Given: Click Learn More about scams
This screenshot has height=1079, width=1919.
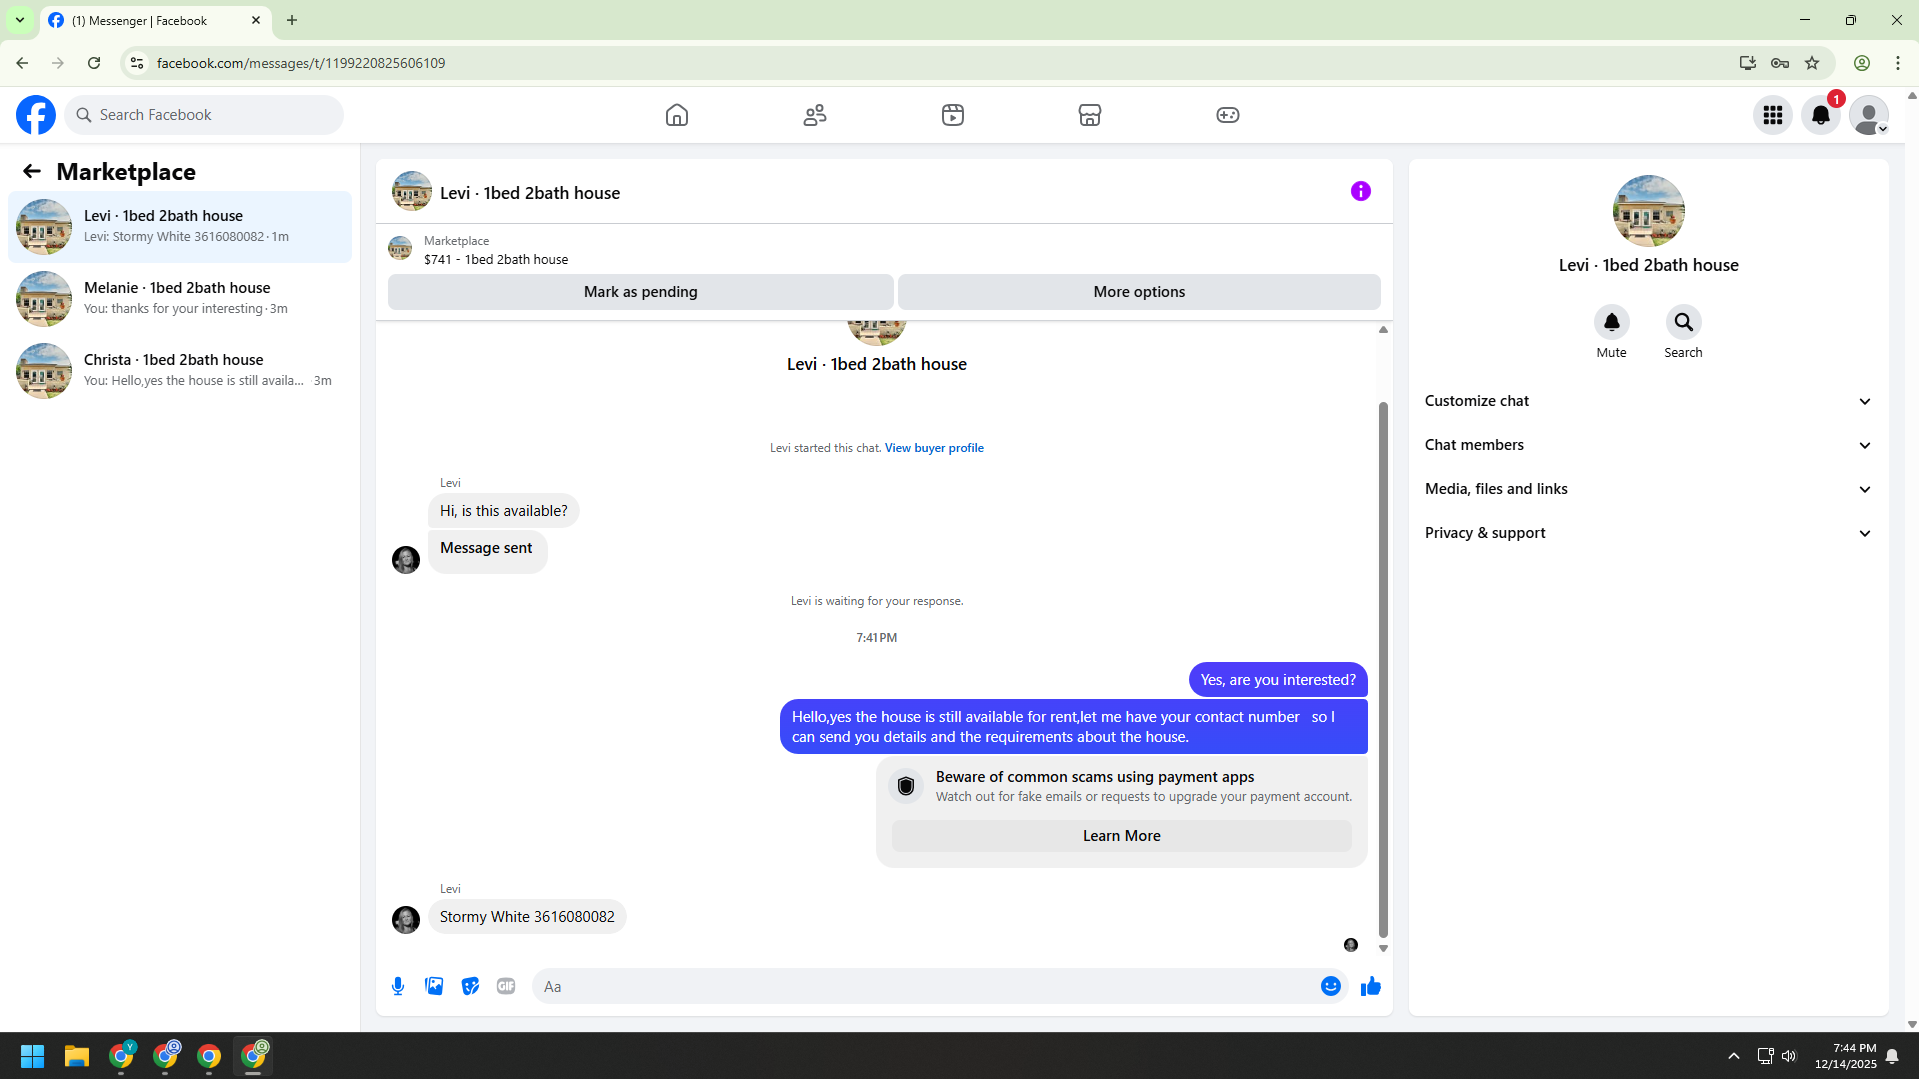Looking at the screenshot, I should (1121, 836).
